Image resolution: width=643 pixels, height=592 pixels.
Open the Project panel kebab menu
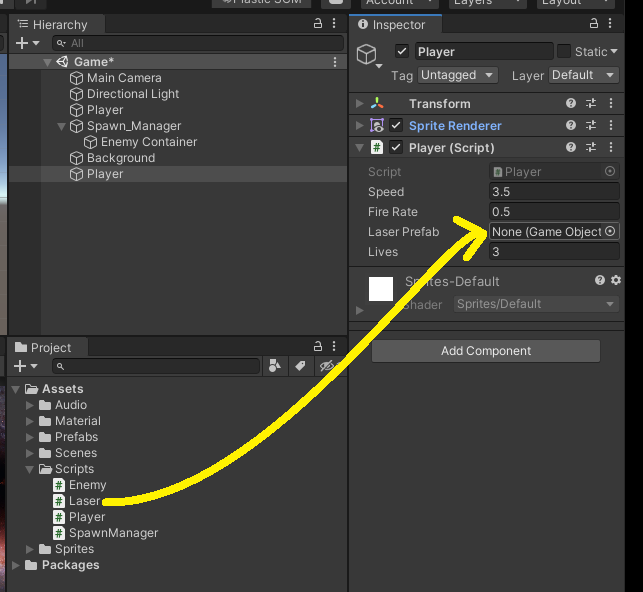tap(334, 346)
